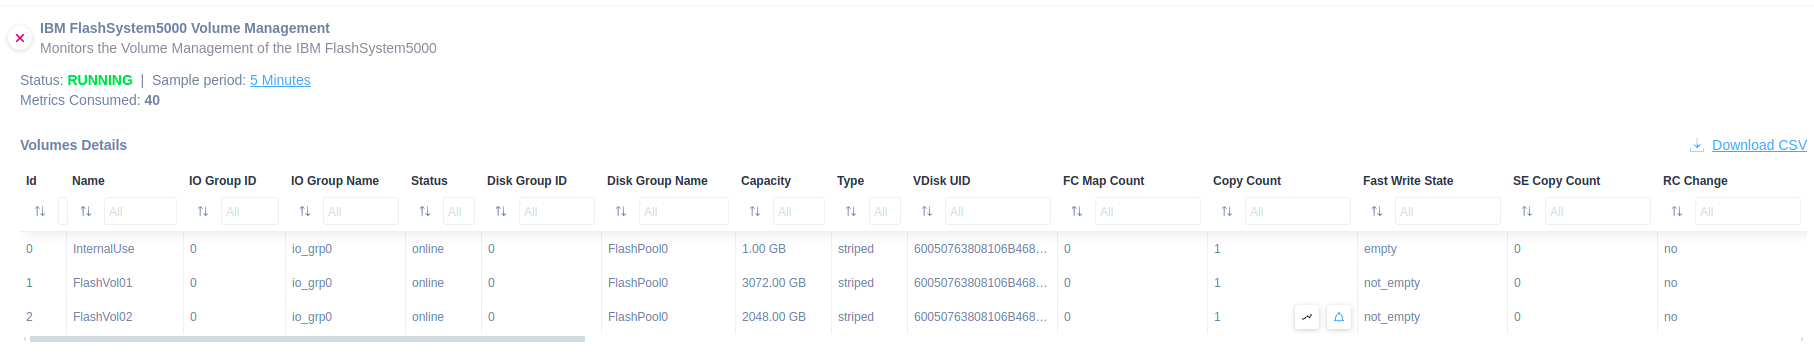Viewport: 1814px width, 360px height.
Task: Click FlashVol02 row's online status cell
Action: [443, 317]
